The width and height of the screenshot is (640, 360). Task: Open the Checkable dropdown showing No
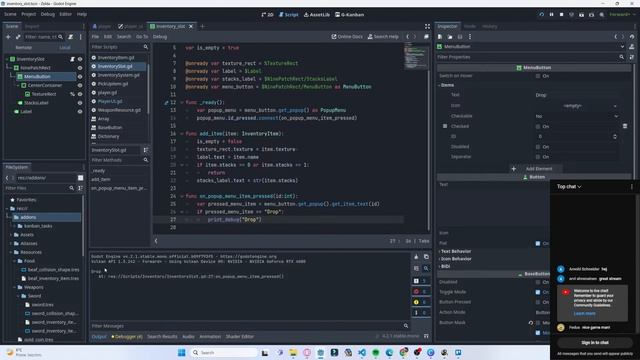[576, 116]
